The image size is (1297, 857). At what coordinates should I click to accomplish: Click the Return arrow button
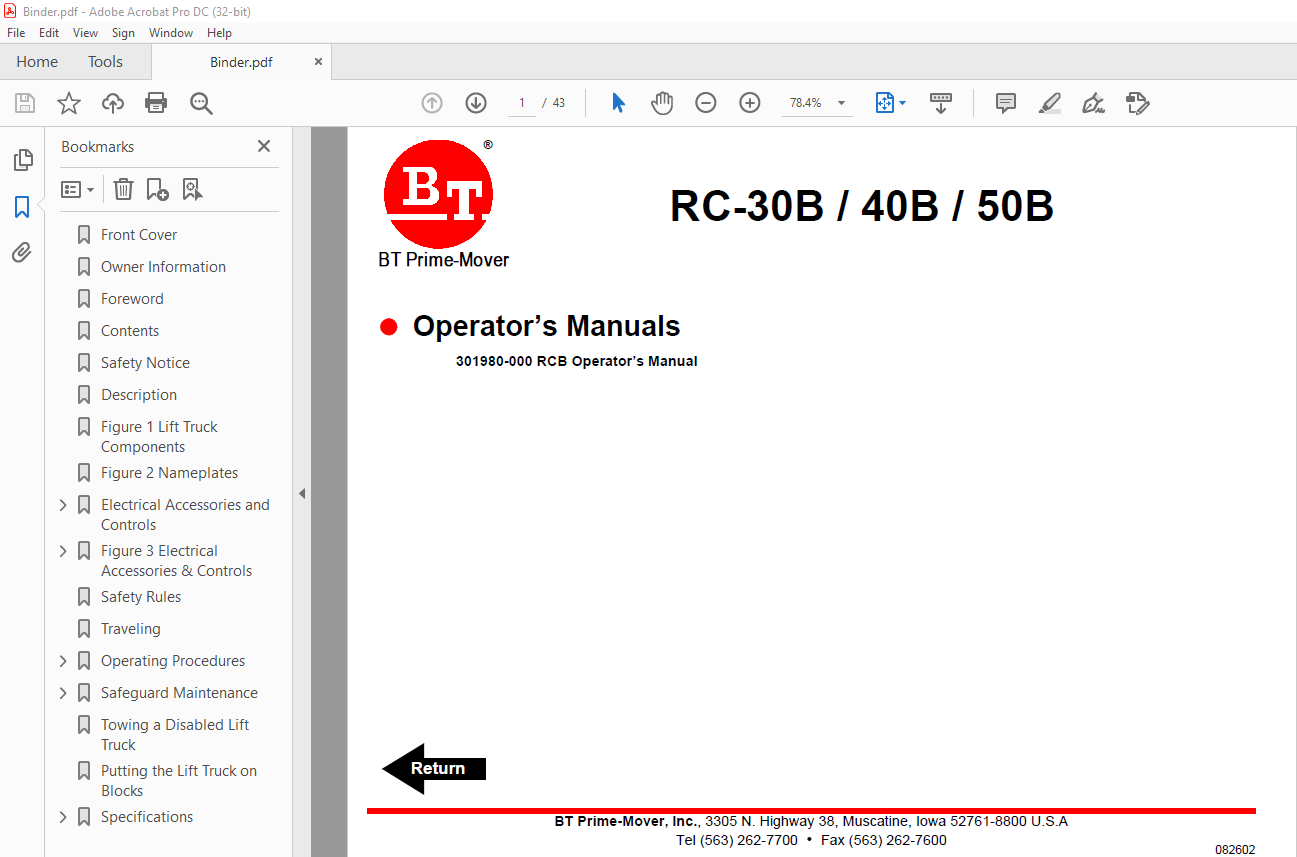coord(434,768)
